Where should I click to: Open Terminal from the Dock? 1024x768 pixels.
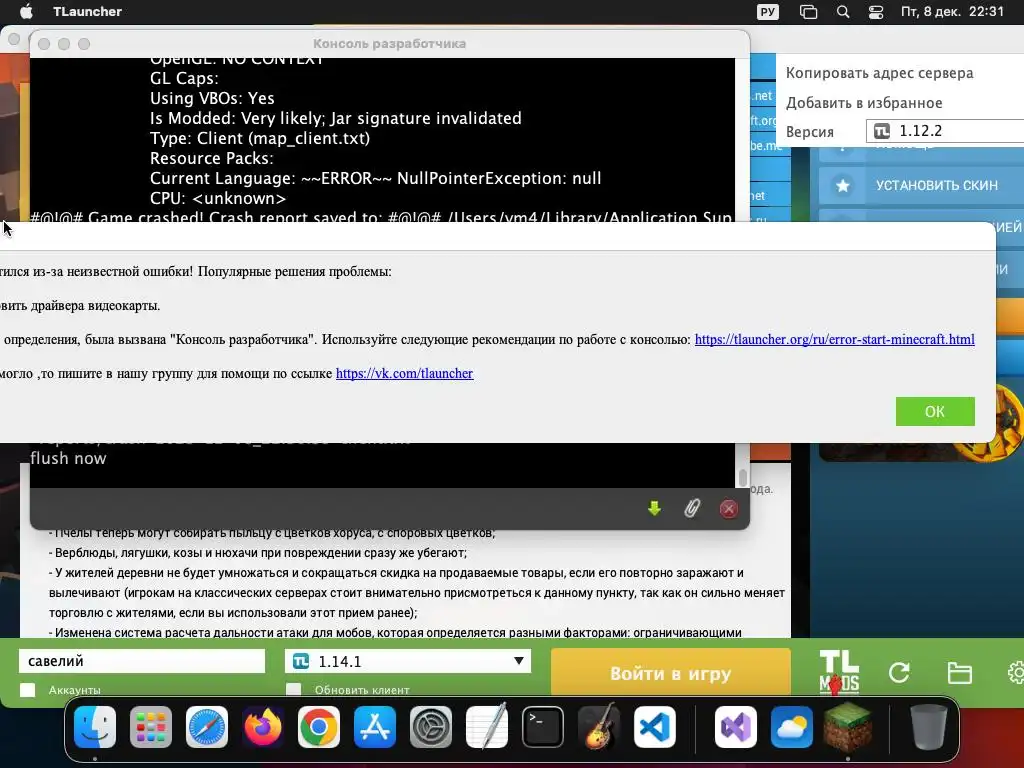tap(543, 726)
